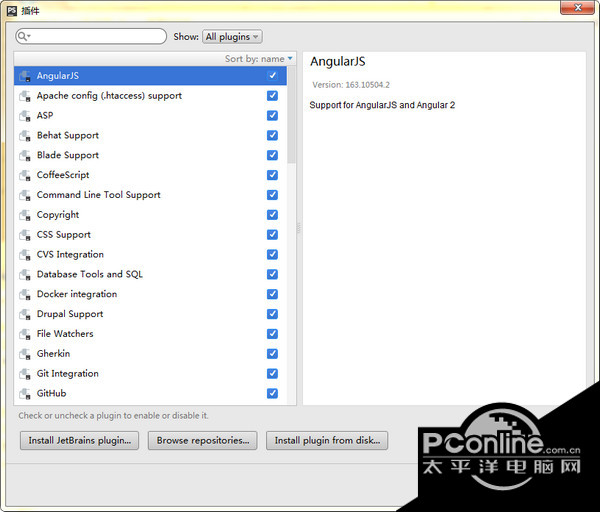This screenshot has width=600, height=512.
Task: Click the CVS Integration plugin icon
Action: coord(25,255)
